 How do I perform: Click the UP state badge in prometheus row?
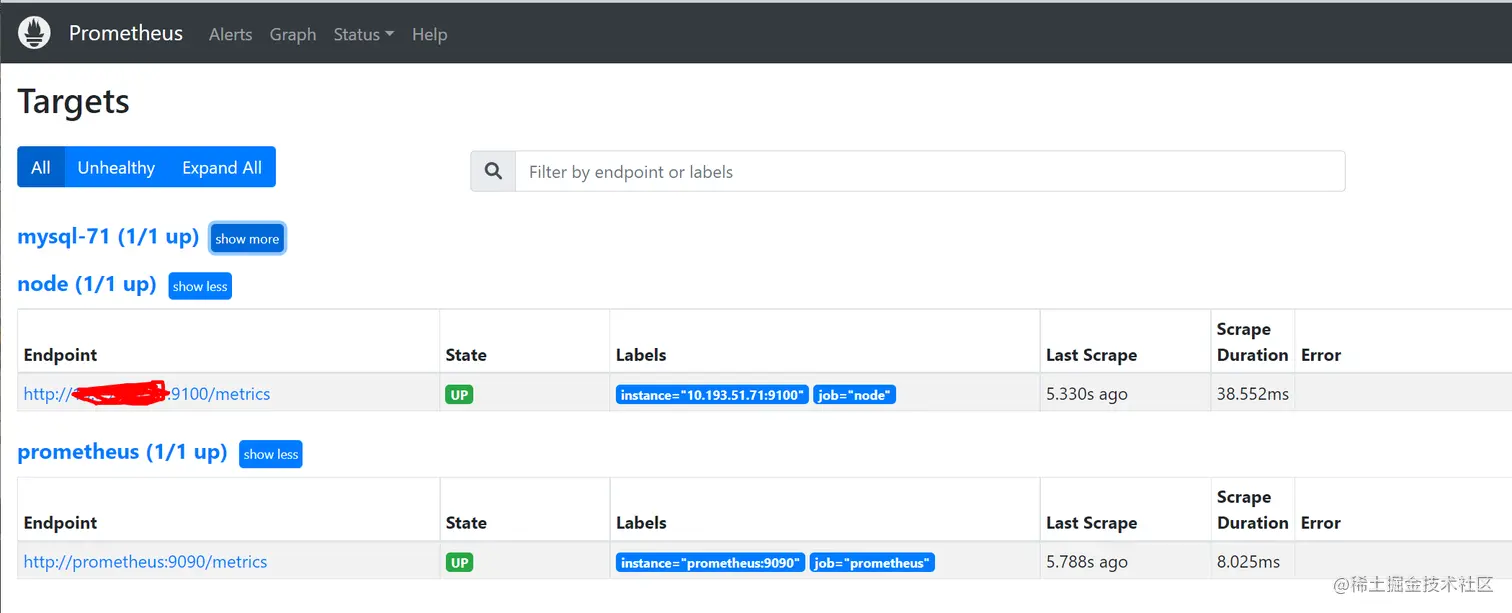click(459, 562)
